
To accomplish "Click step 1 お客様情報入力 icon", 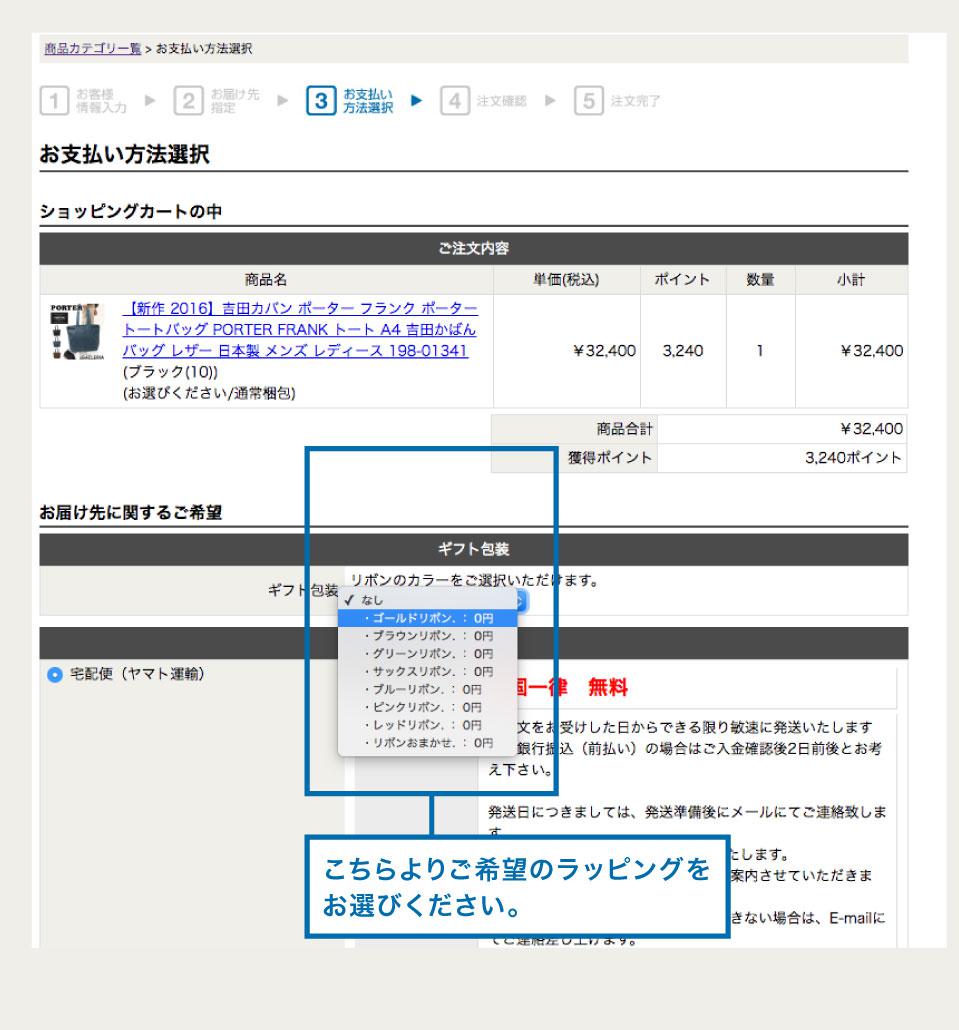I will pyautogui.click(x=55, y=101).
